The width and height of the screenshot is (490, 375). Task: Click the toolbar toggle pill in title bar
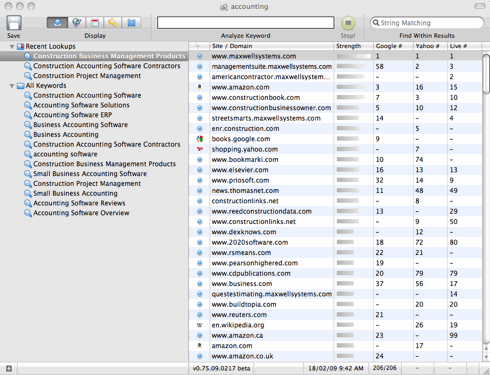(x=480, y=6)
